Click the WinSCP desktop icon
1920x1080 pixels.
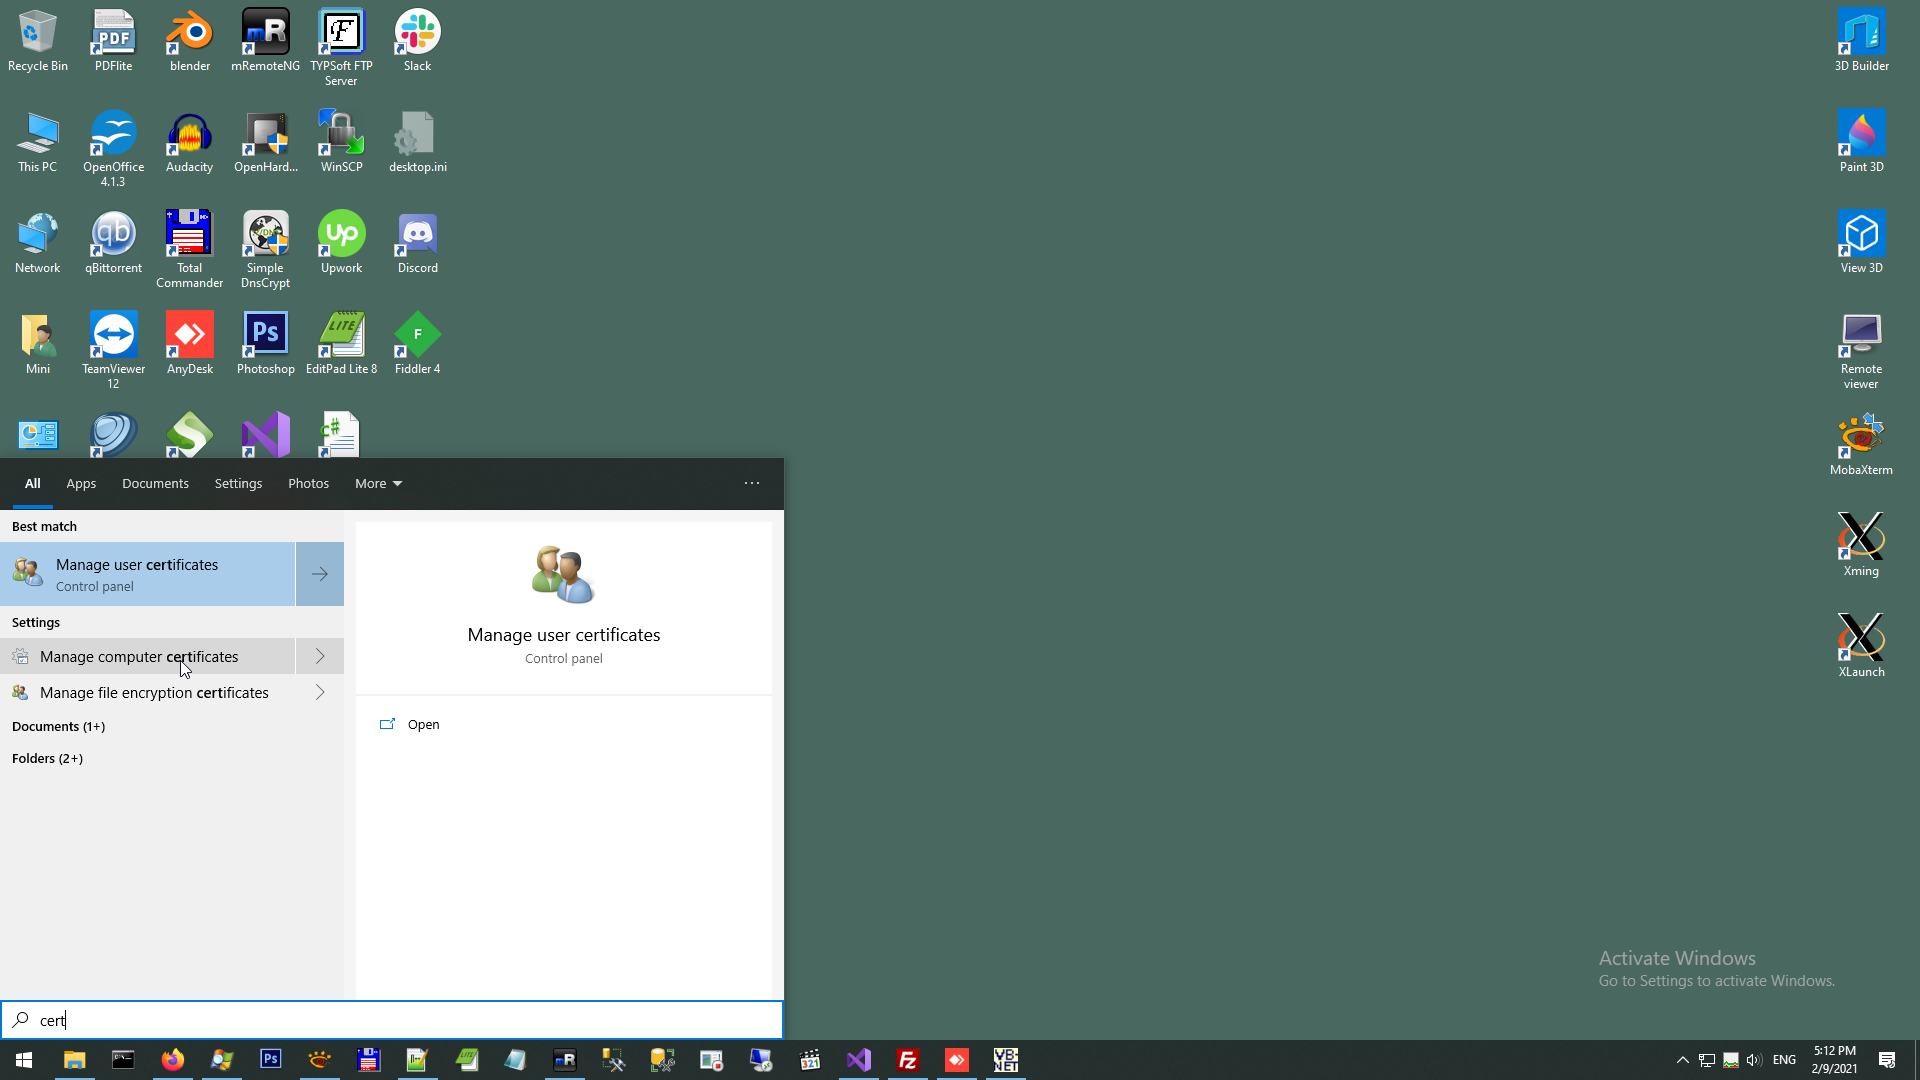[341, 143]
